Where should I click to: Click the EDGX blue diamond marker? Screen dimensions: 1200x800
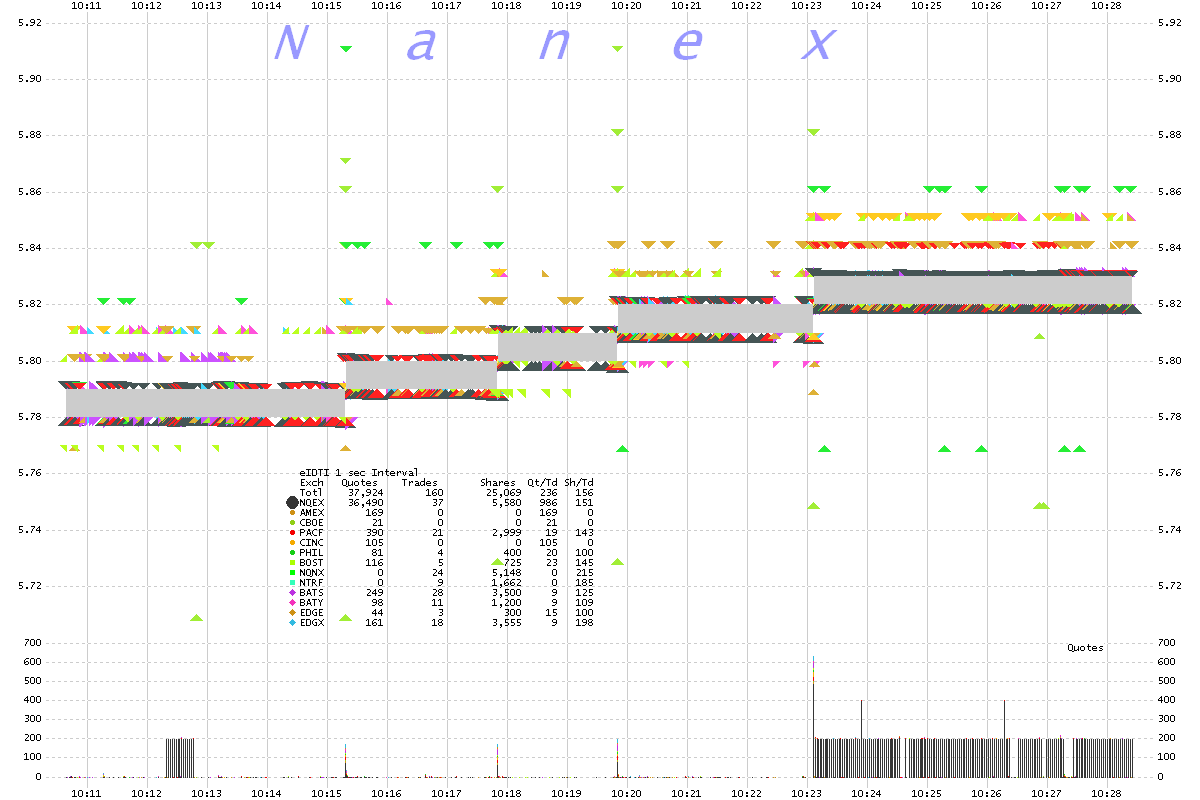[292, 623]
